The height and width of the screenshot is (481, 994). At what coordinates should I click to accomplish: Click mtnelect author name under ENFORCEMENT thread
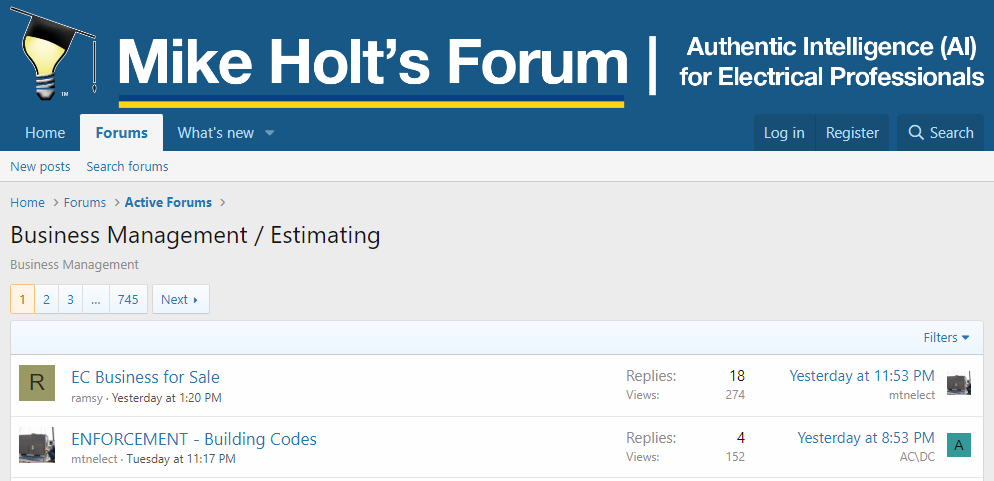pyautogui.click(x=94, y=459)
